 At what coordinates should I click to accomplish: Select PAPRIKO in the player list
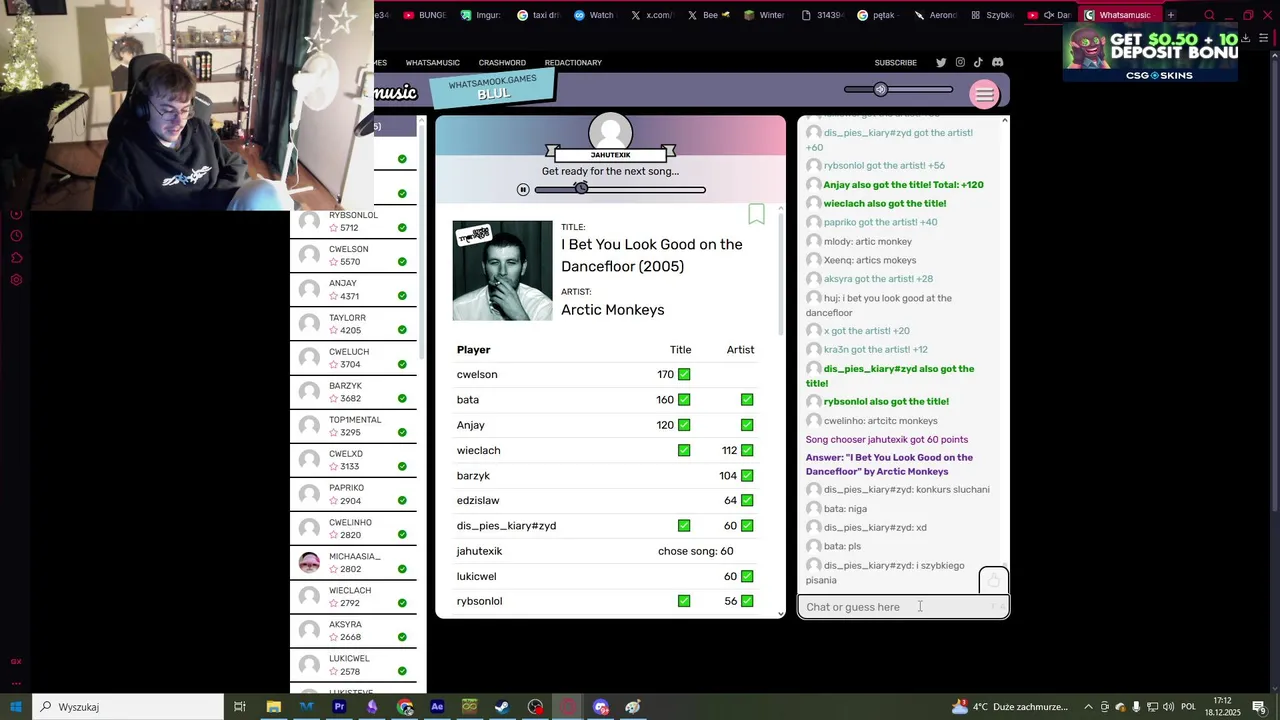coord(353,494)
